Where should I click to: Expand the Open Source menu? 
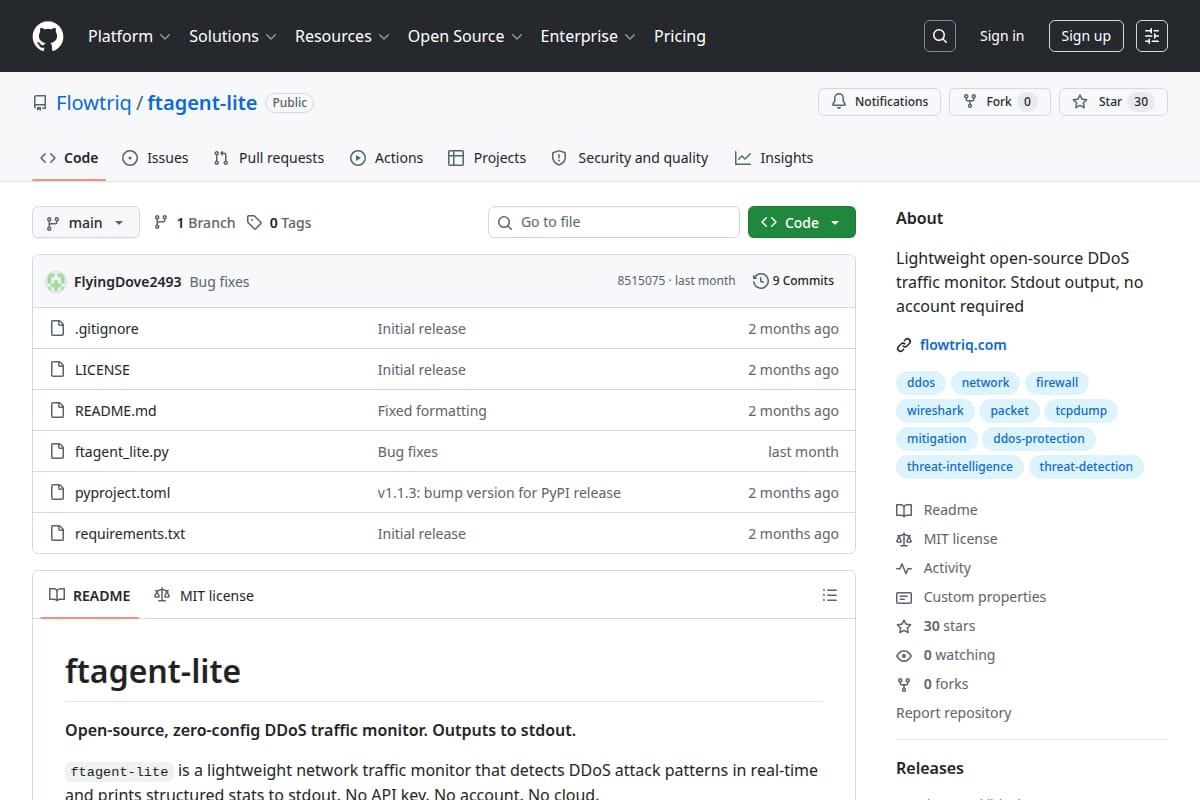pos(465,36)
